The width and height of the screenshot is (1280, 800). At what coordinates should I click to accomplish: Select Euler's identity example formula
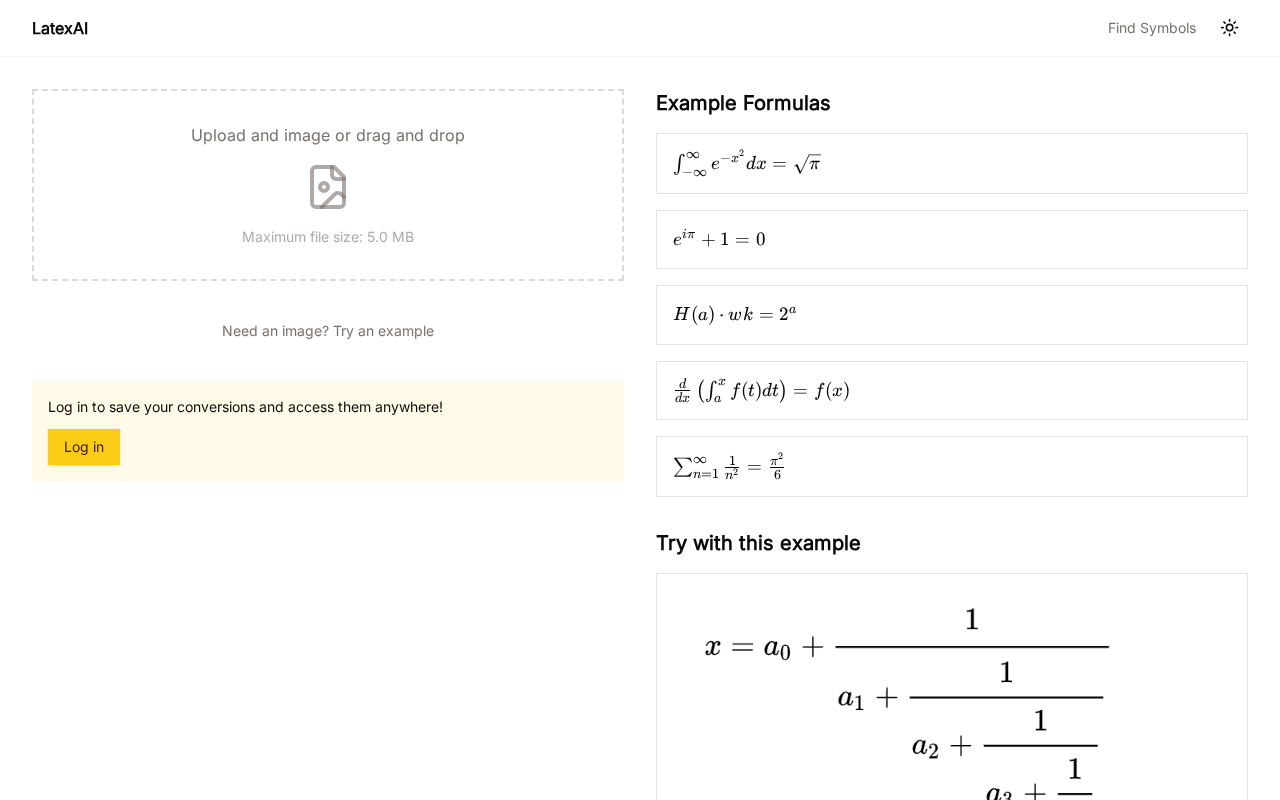pyautogui.click(x=952, y=240)
